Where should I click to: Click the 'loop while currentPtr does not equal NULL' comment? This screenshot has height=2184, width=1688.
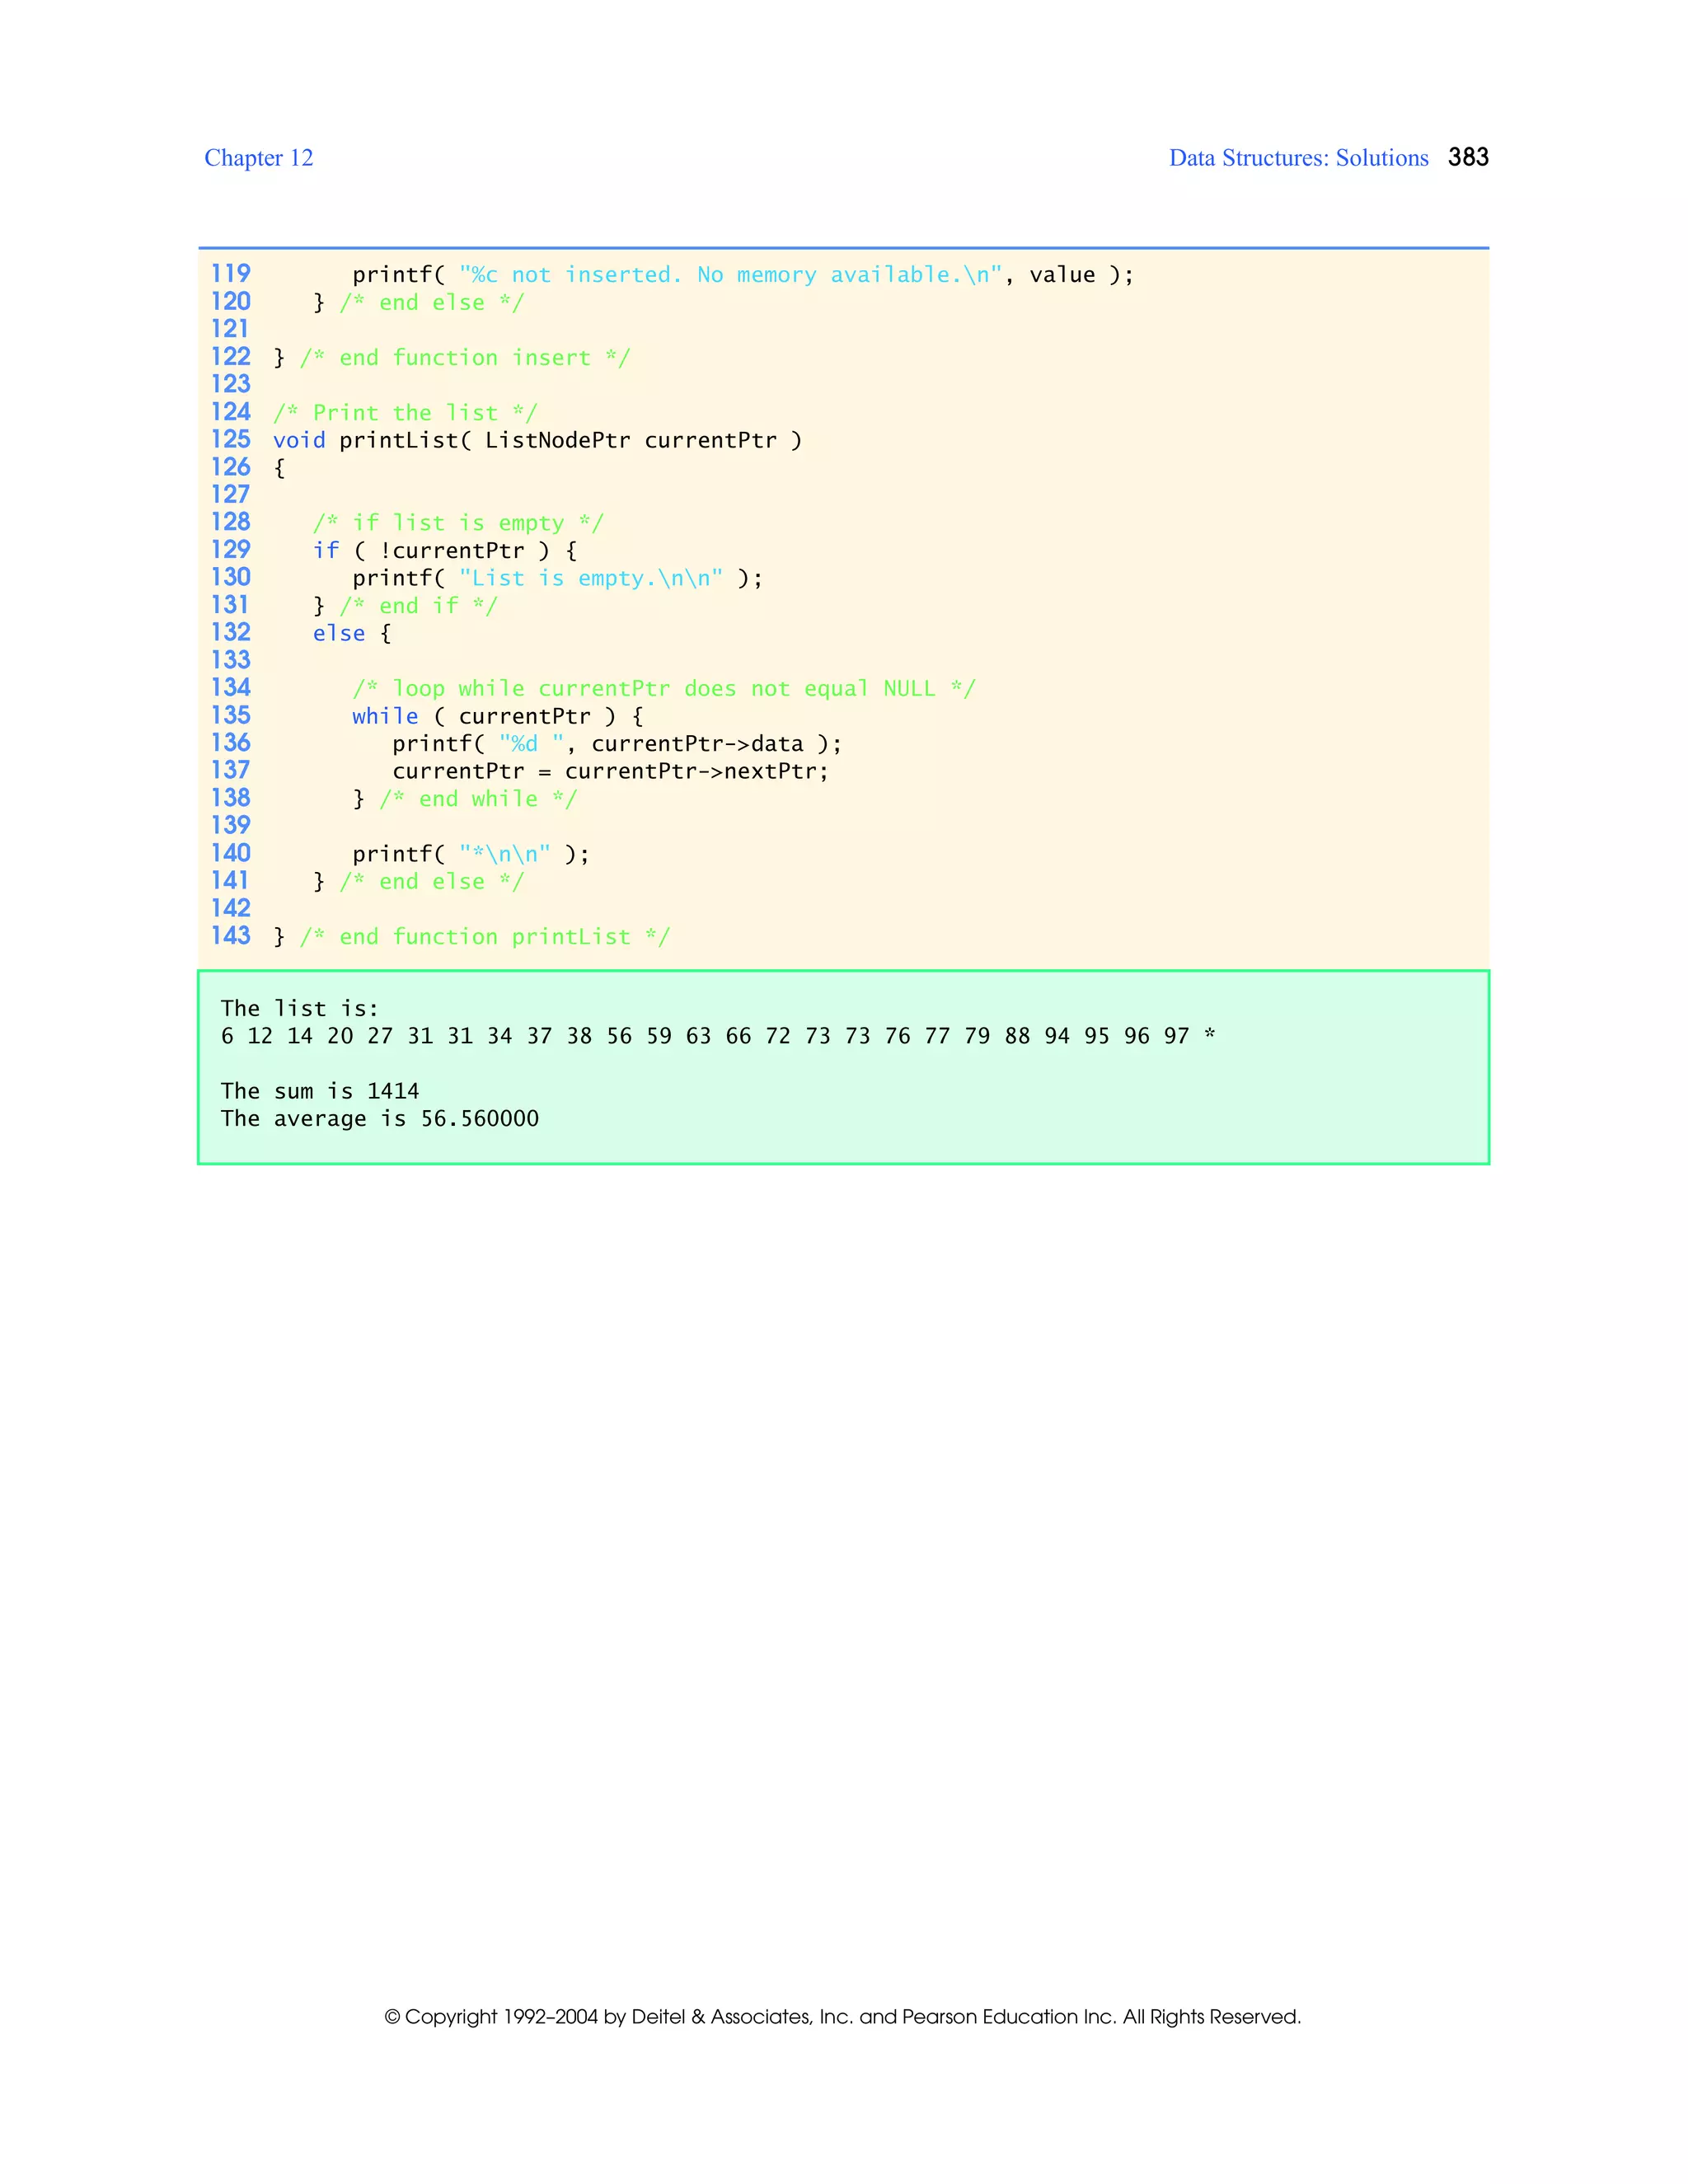(x=663, y=688)
